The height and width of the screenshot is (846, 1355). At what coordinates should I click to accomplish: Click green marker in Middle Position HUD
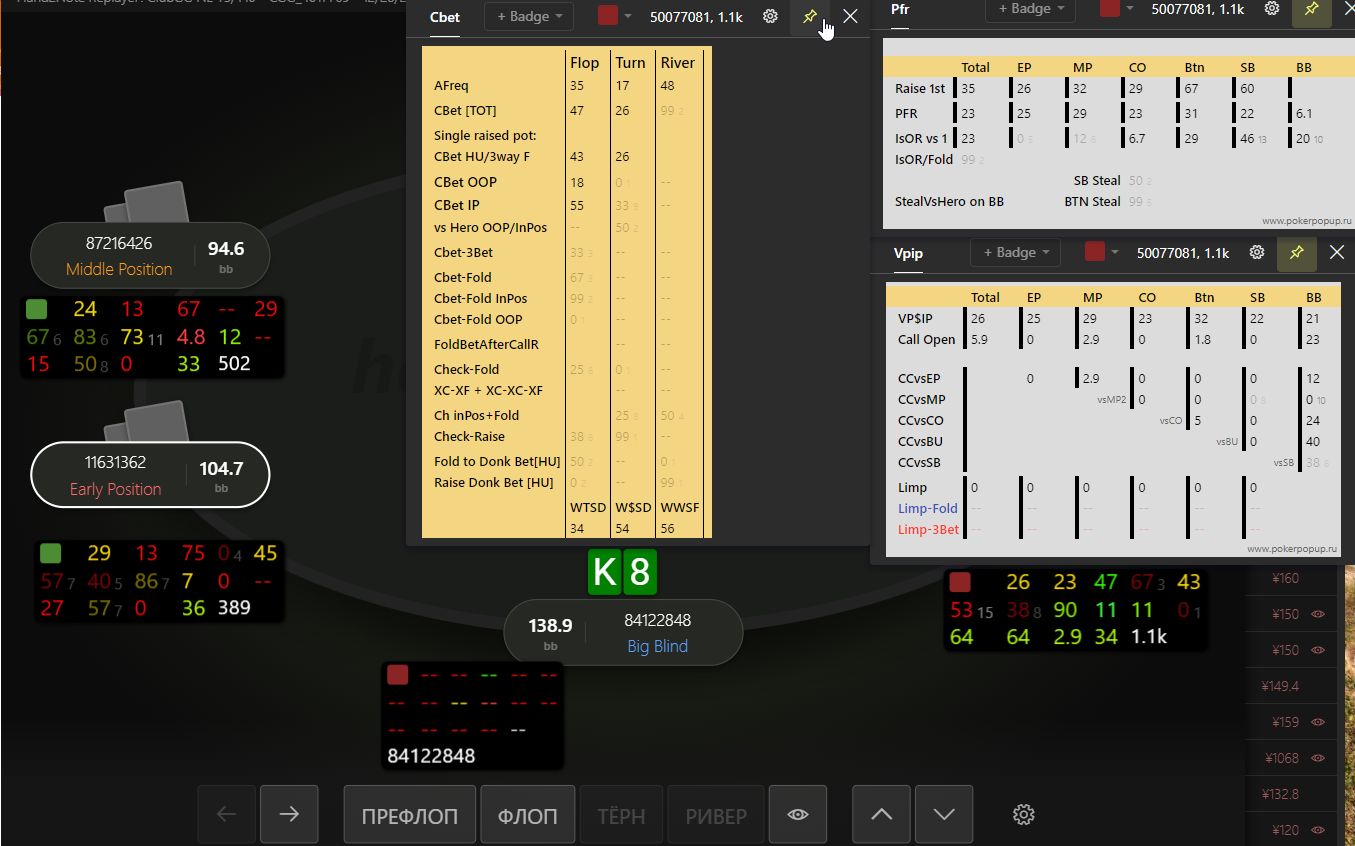37,309
